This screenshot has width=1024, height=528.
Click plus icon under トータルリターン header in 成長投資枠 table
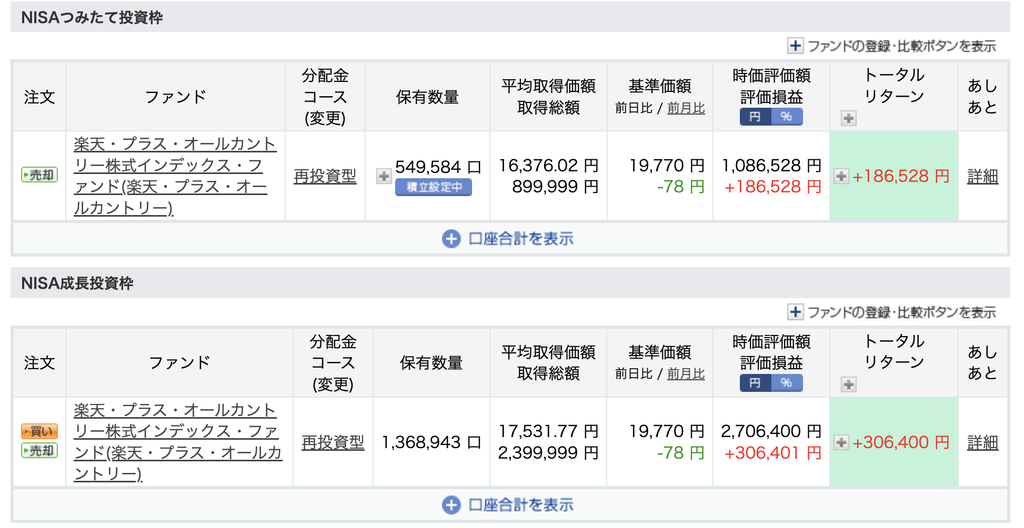coord(848,384)
